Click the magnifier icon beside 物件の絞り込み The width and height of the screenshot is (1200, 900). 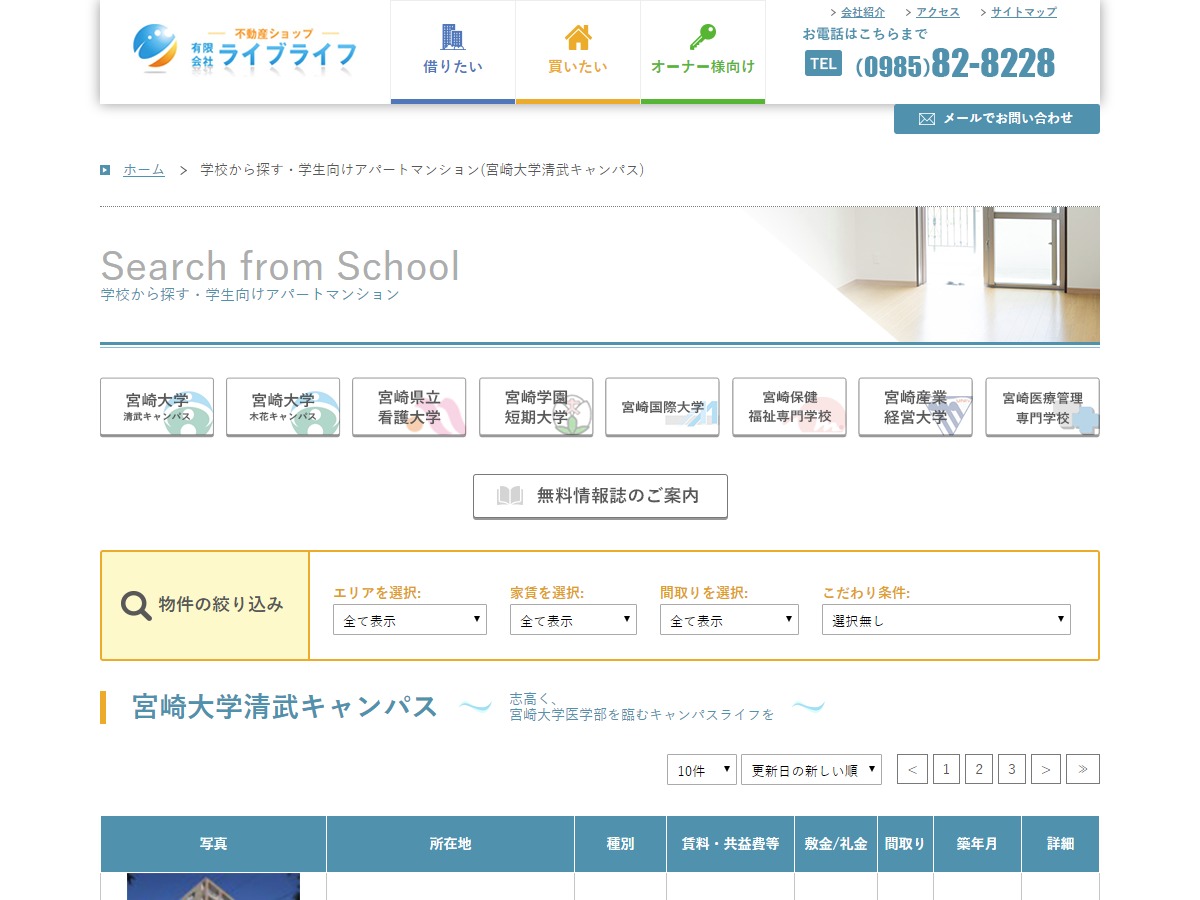pyautogui.click(x=136, y=605)
